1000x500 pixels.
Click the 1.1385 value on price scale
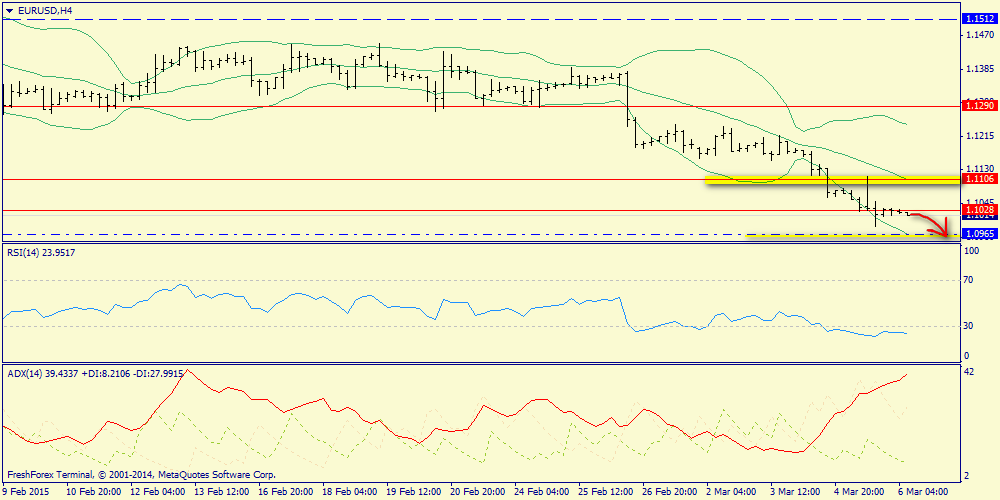[980, 67]
